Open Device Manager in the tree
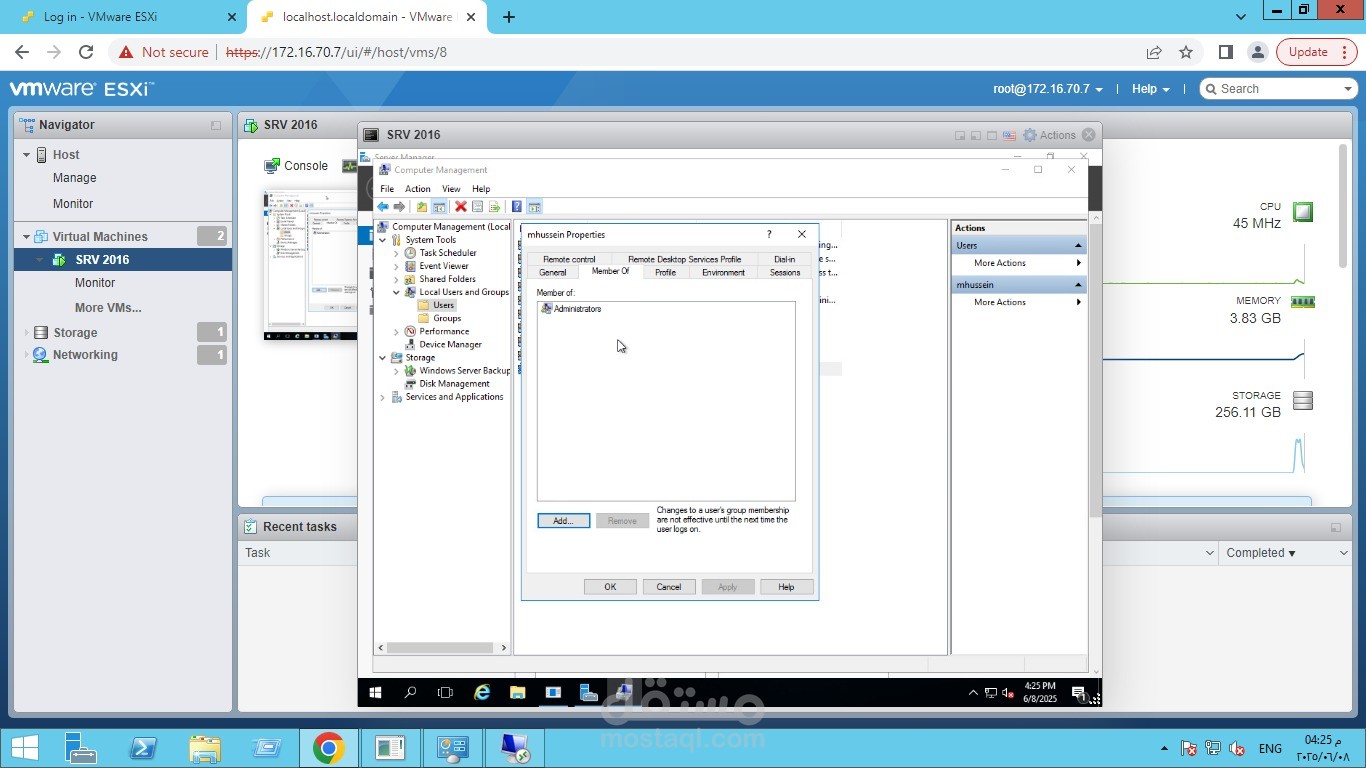 pyautogui.click(x=450, y=344)
